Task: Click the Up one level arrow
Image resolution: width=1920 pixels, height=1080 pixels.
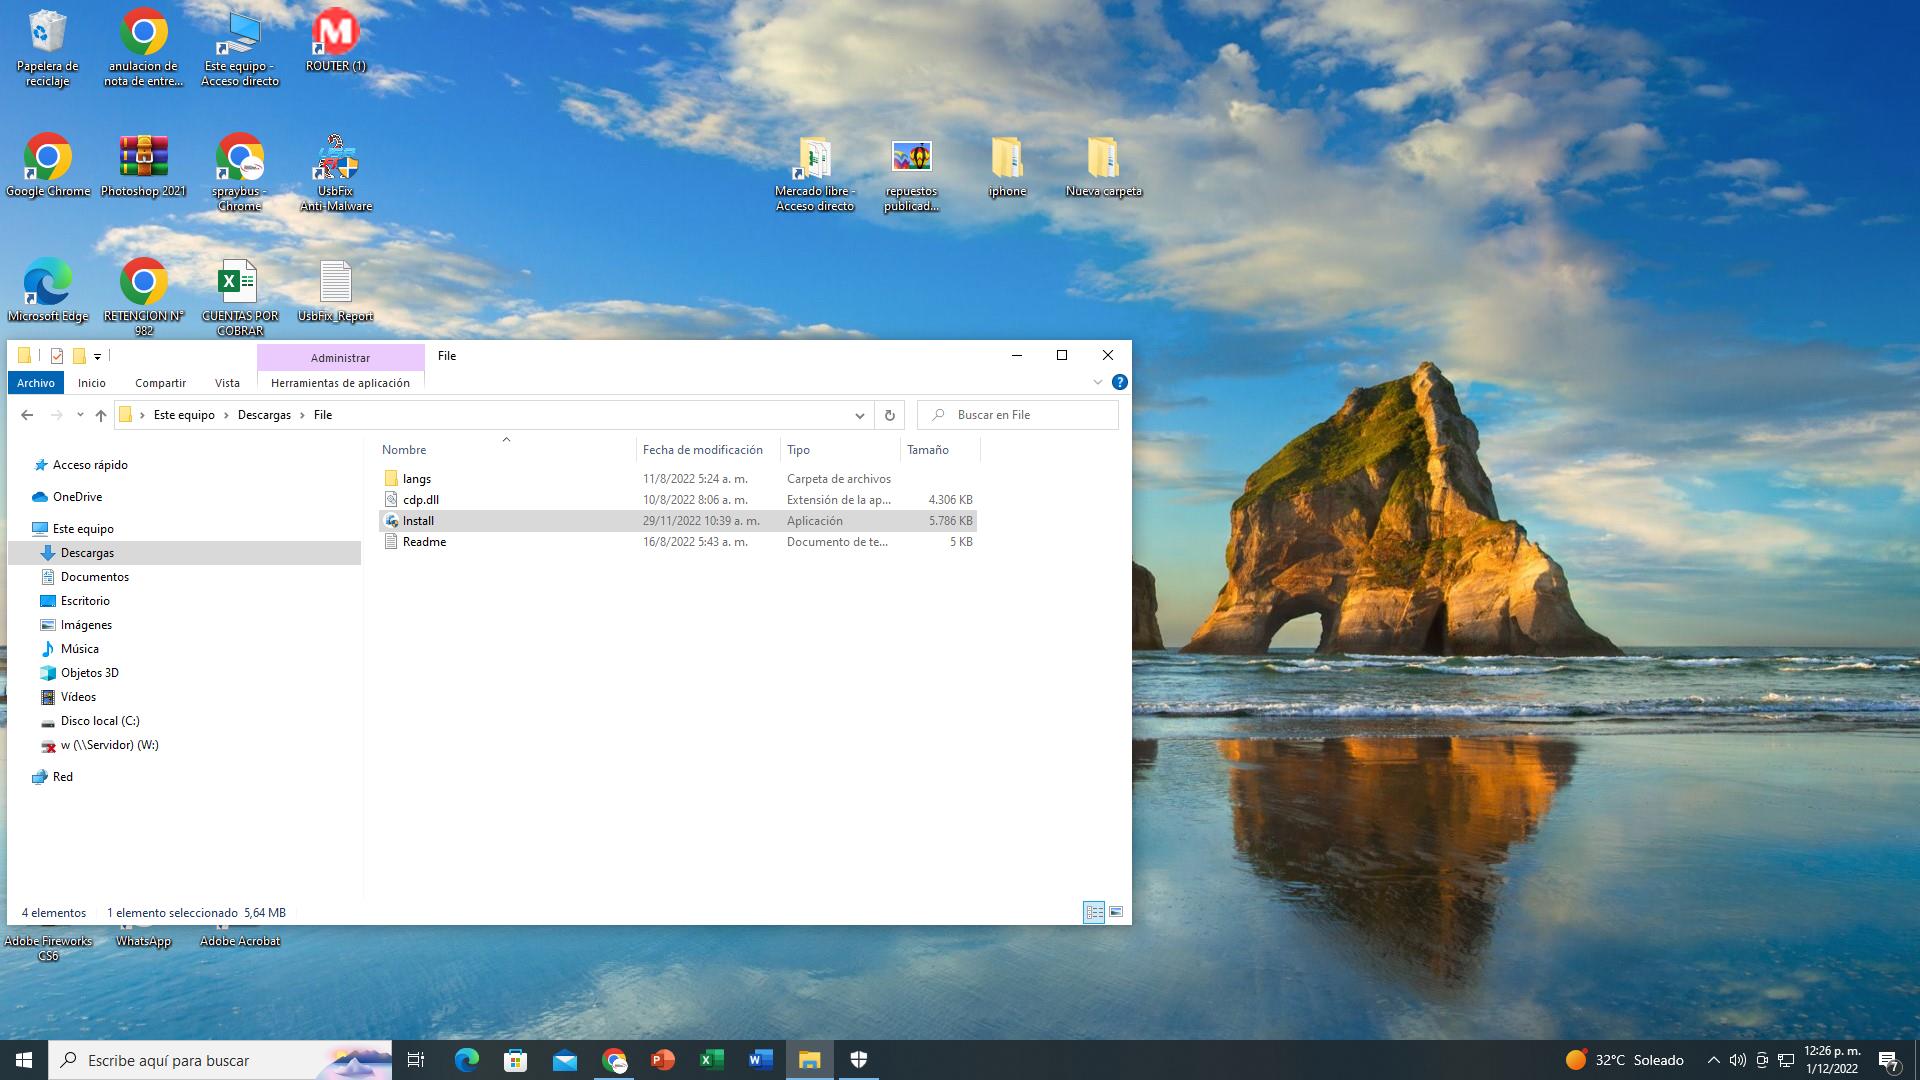Action: pyautogui.click(x=100, y=415)
